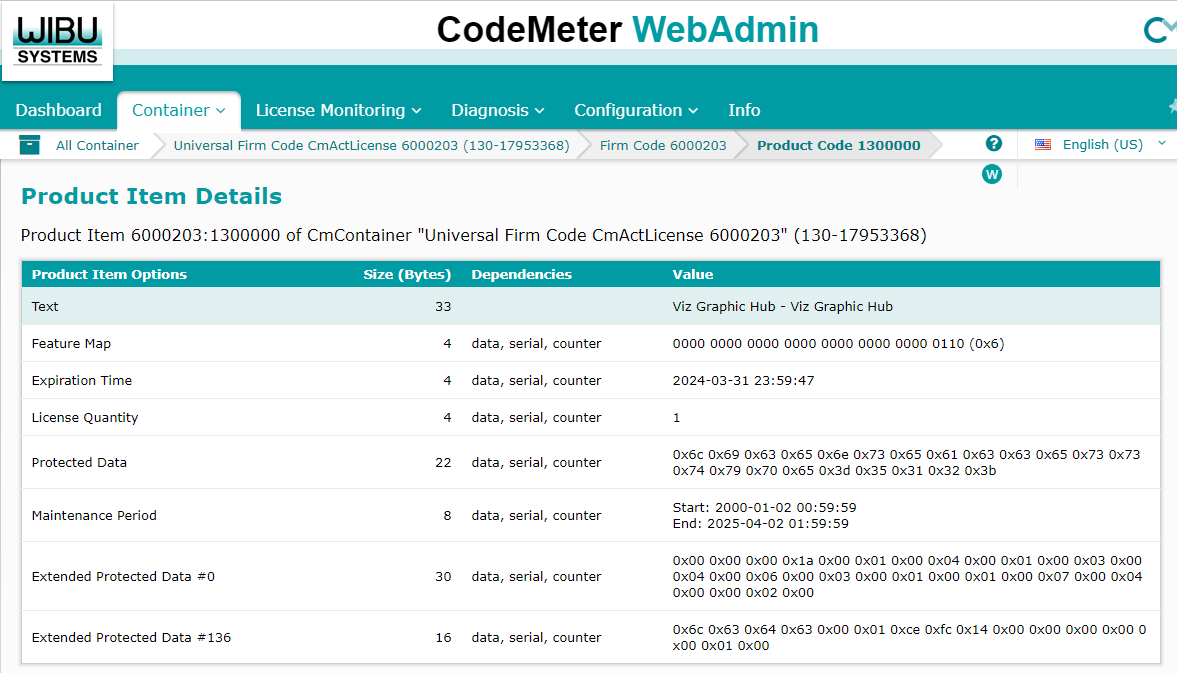
Task: Open the Info menu item
Action: 744,110
